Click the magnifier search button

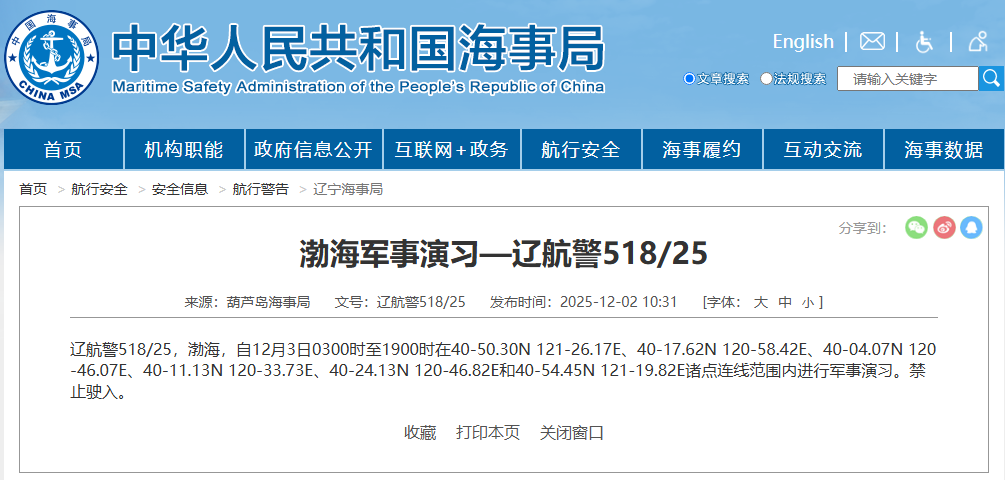pos(990,78)
